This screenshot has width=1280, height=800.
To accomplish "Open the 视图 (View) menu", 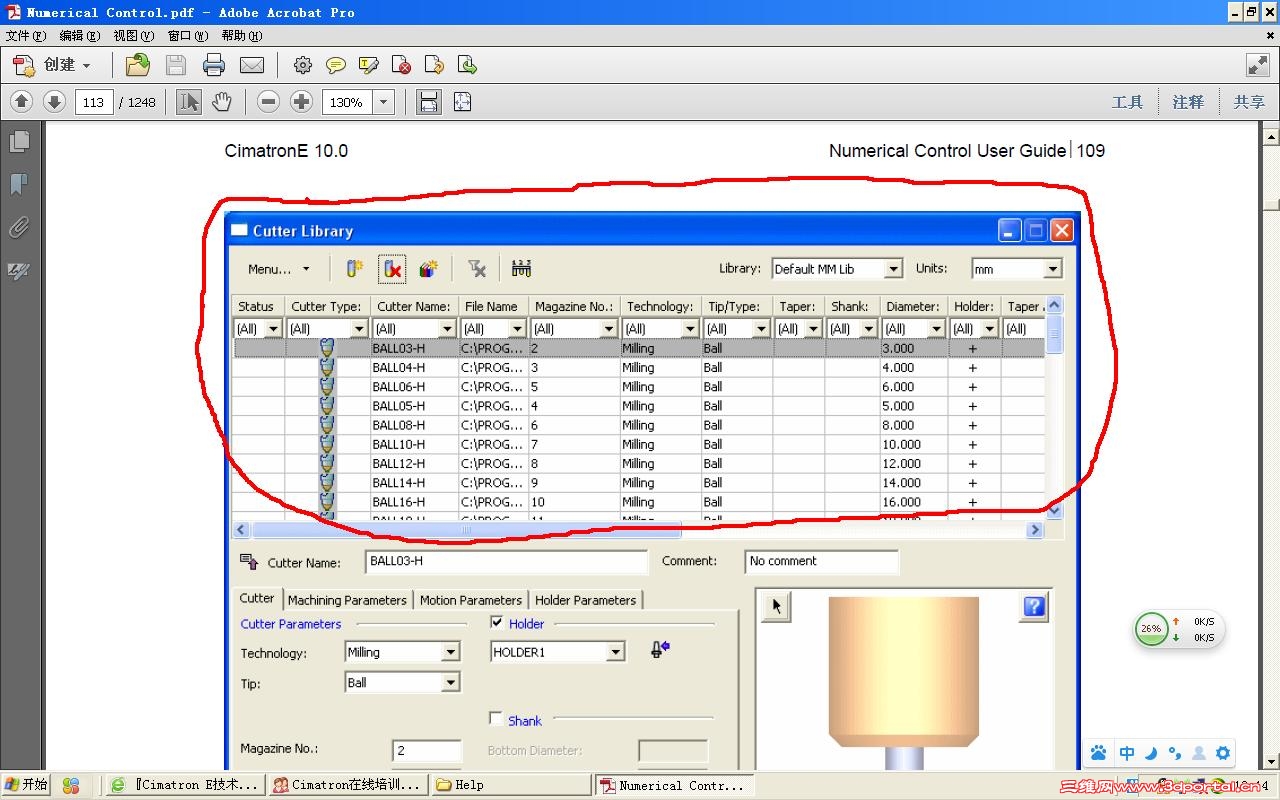I will point(132,35).
